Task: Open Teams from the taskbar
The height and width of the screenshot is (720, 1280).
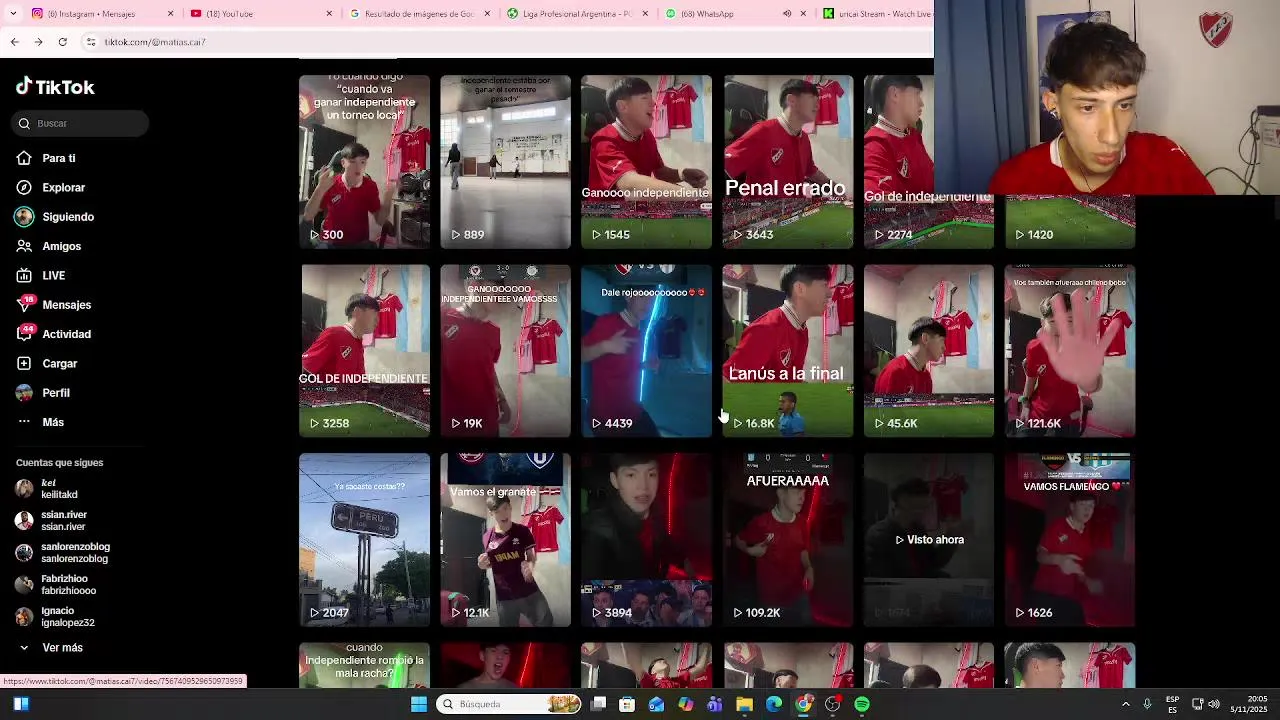Action: point(715,704)
